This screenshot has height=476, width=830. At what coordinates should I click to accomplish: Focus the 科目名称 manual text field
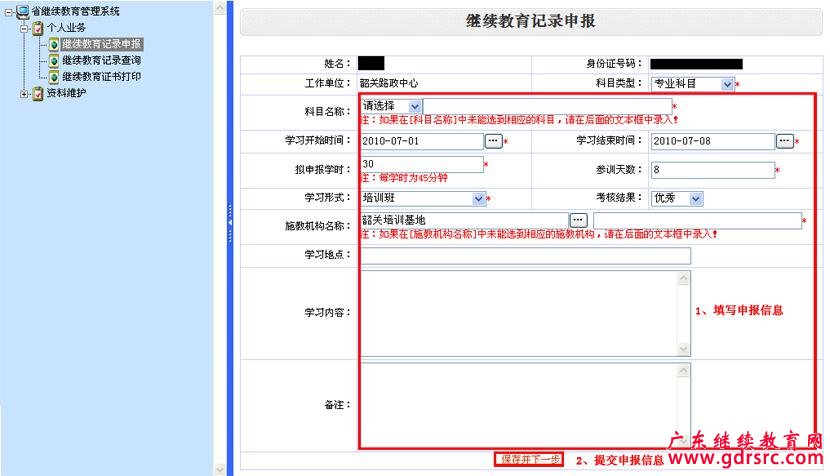(547, 106)
